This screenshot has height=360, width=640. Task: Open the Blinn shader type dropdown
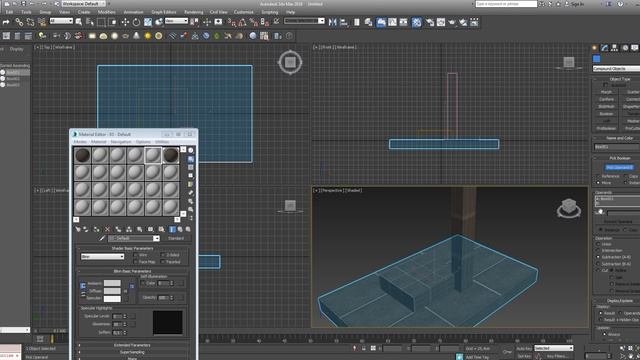click(x=102, y=256)
